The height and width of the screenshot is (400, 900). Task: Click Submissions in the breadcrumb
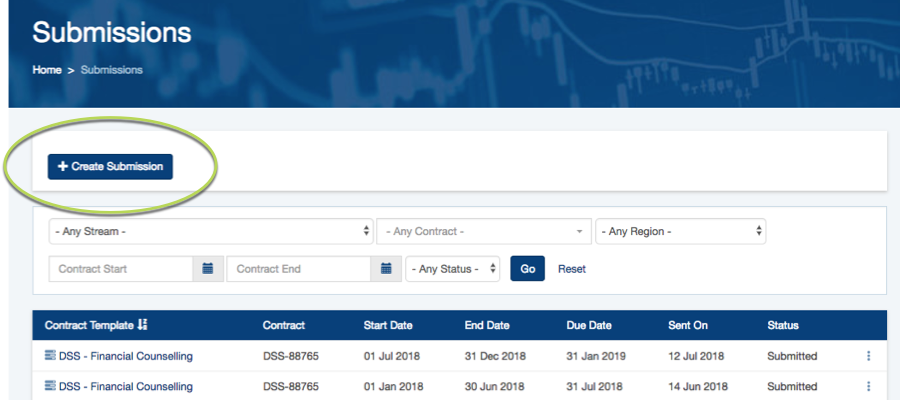click(x=111, y=70)
